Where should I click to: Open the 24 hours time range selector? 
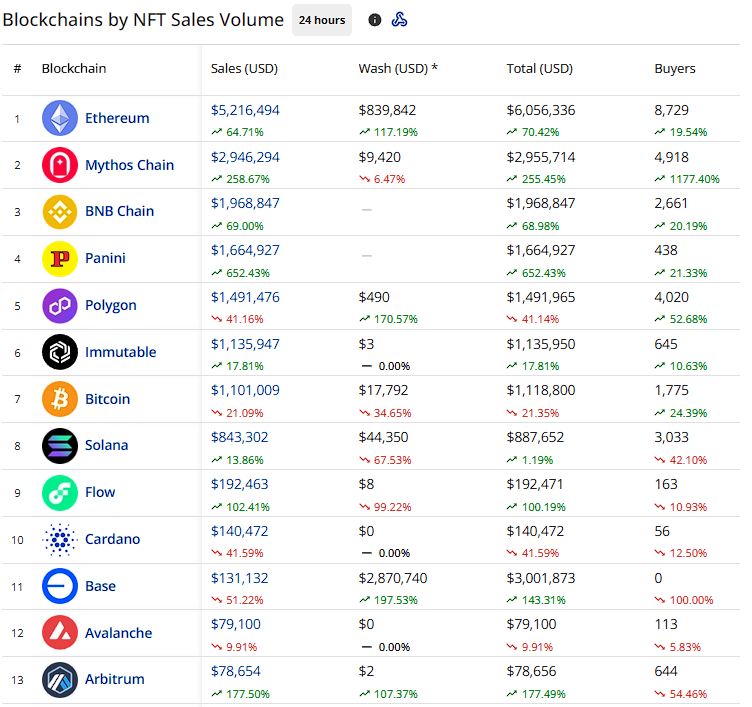pos(322,20)
